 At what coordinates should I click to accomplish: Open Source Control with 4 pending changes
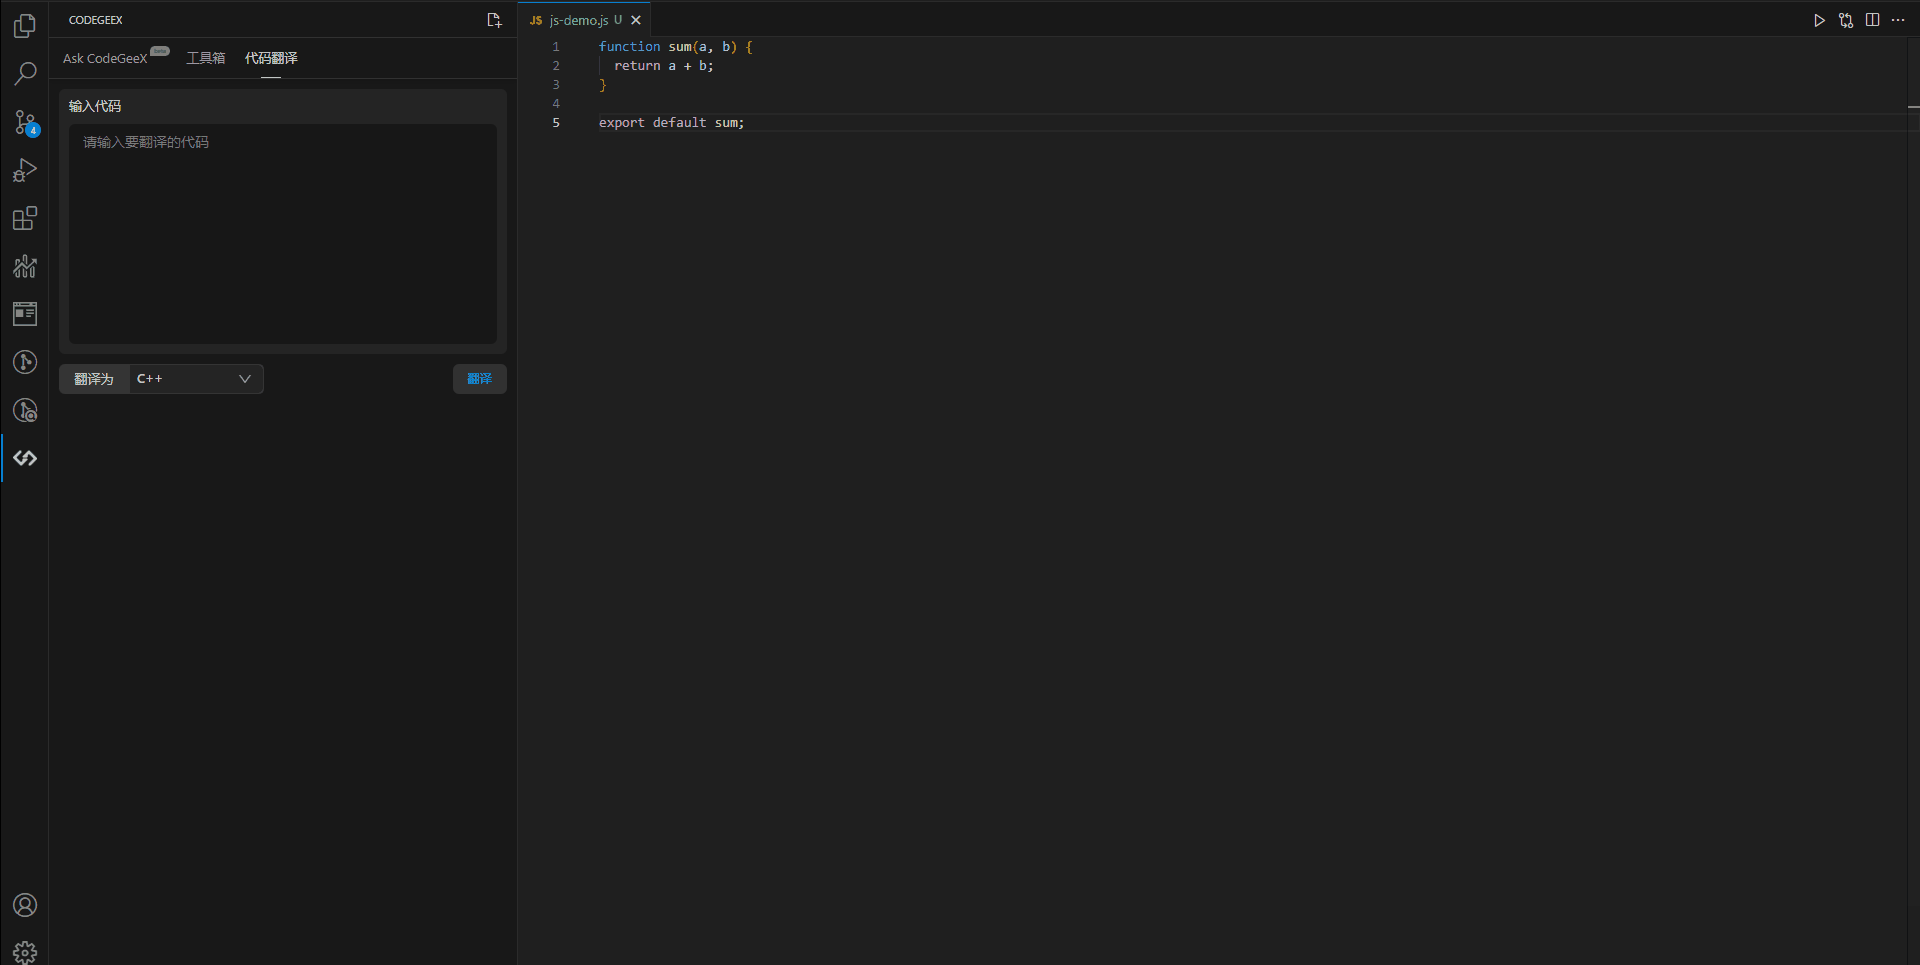coord(25,122)
